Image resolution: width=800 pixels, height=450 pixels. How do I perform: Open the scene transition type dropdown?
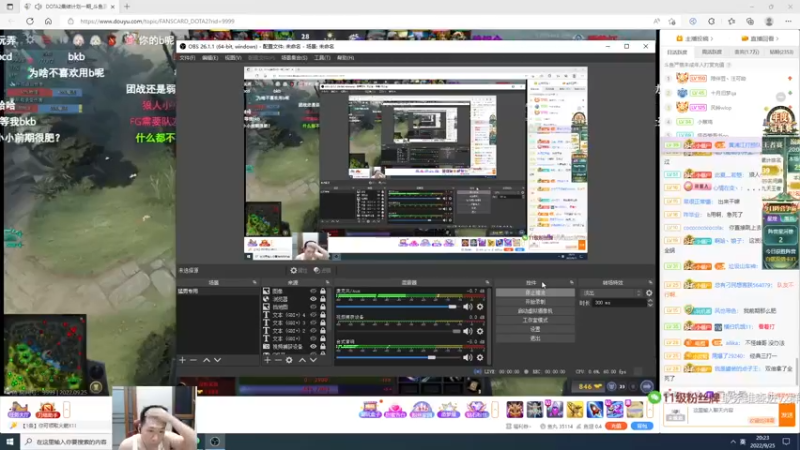pyautogui.click(x=612, y=293)
